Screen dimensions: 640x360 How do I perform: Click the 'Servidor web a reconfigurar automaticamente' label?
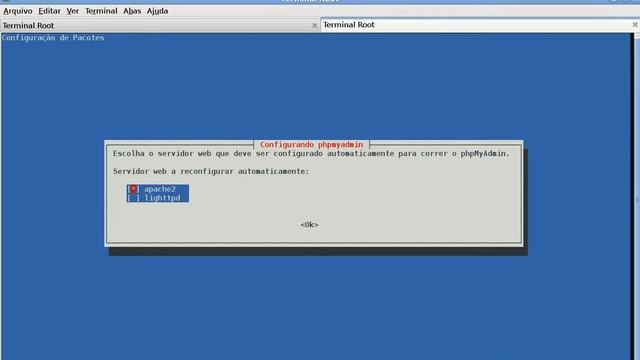(211, 171)
